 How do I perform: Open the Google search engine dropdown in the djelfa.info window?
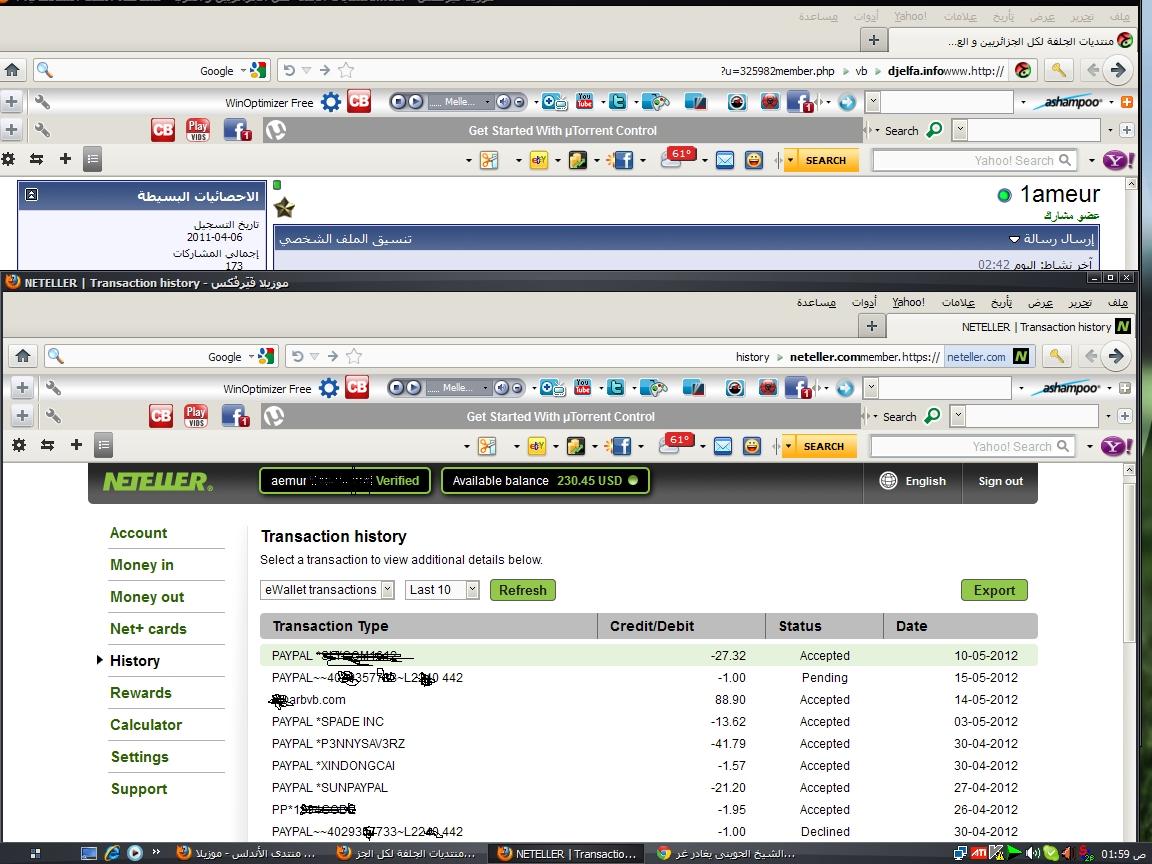coord(243,71)
